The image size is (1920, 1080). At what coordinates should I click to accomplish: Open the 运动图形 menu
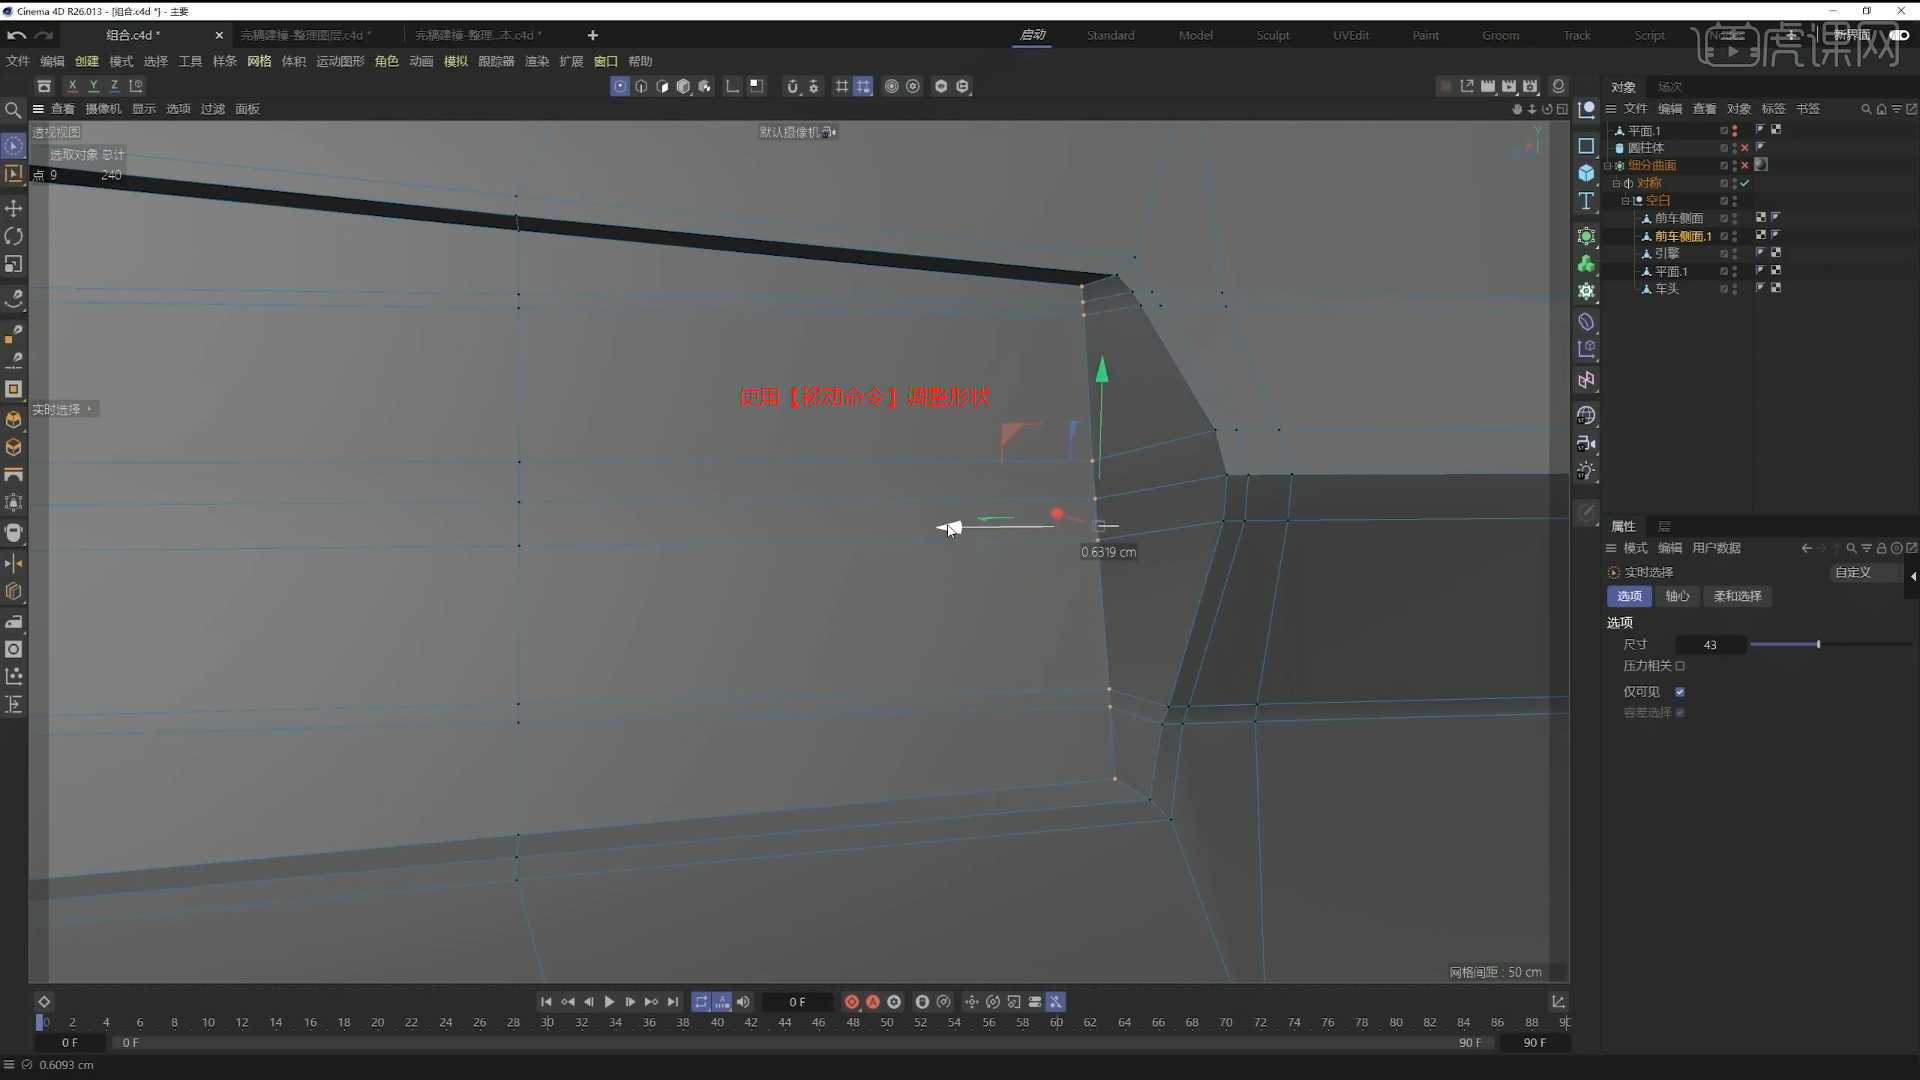[340, 61]
